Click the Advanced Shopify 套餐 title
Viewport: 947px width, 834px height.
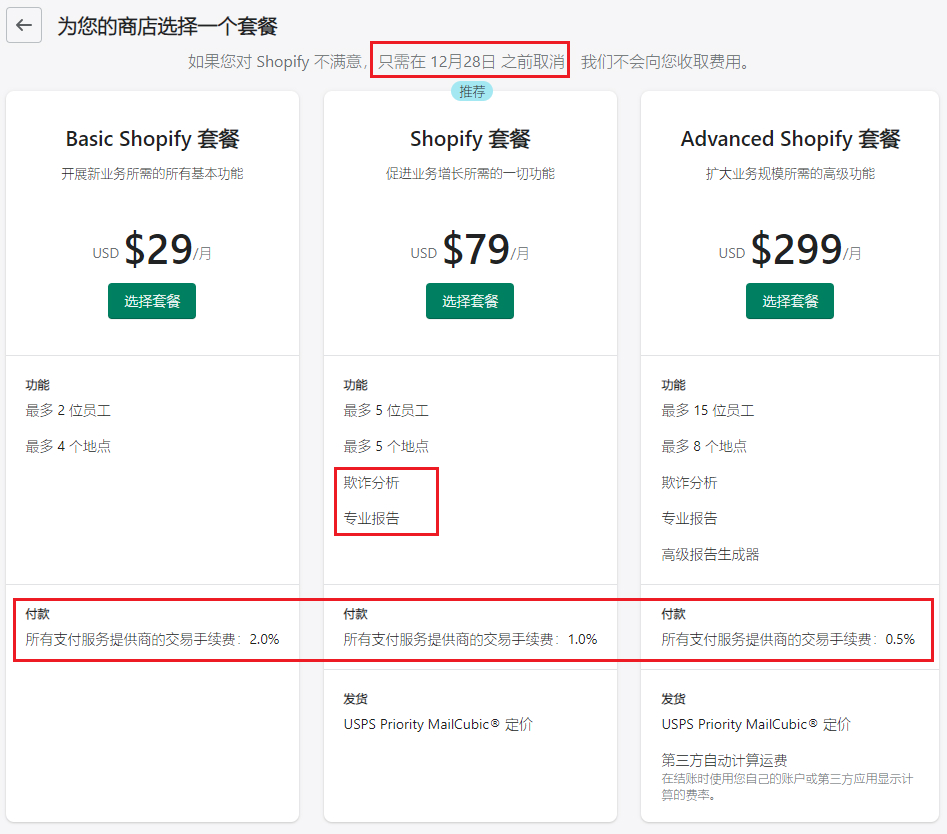coord(790,139)
